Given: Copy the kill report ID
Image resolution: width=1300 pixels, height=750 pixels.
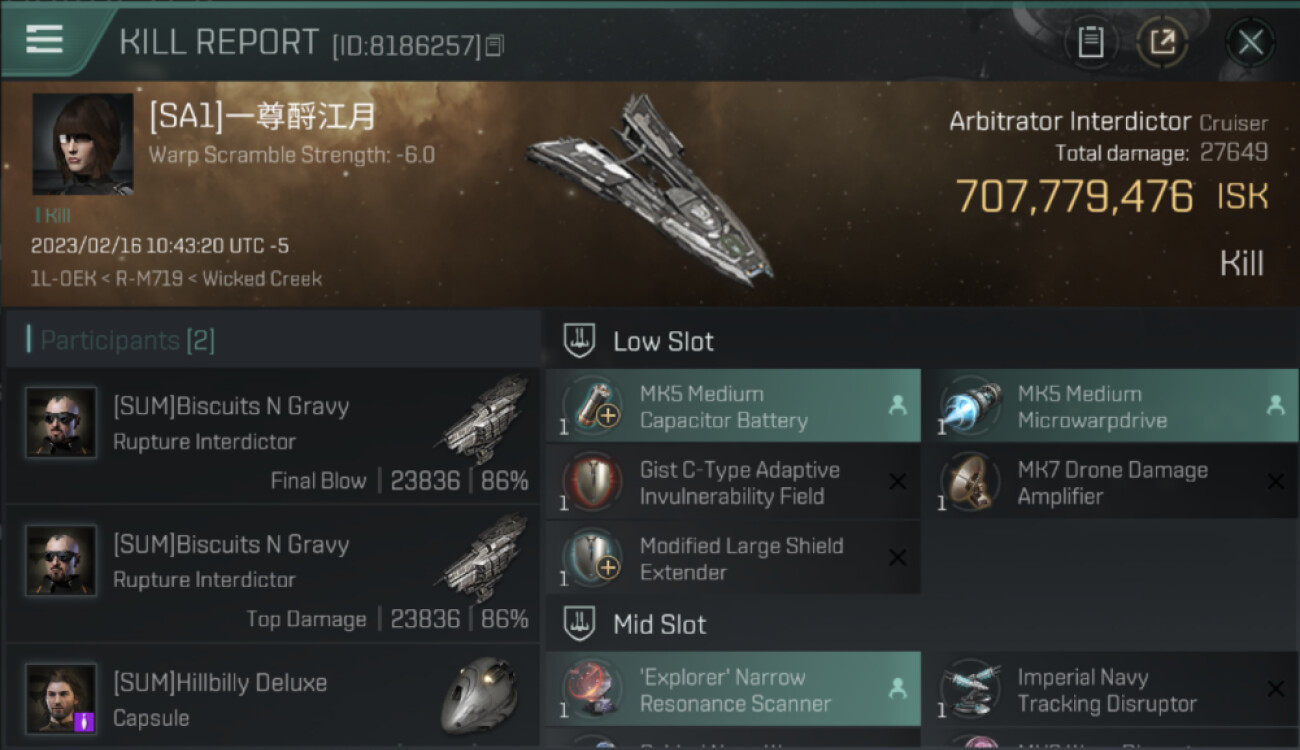Looking at the screenshot, I should pyautogui.click(x=496, y=46).
